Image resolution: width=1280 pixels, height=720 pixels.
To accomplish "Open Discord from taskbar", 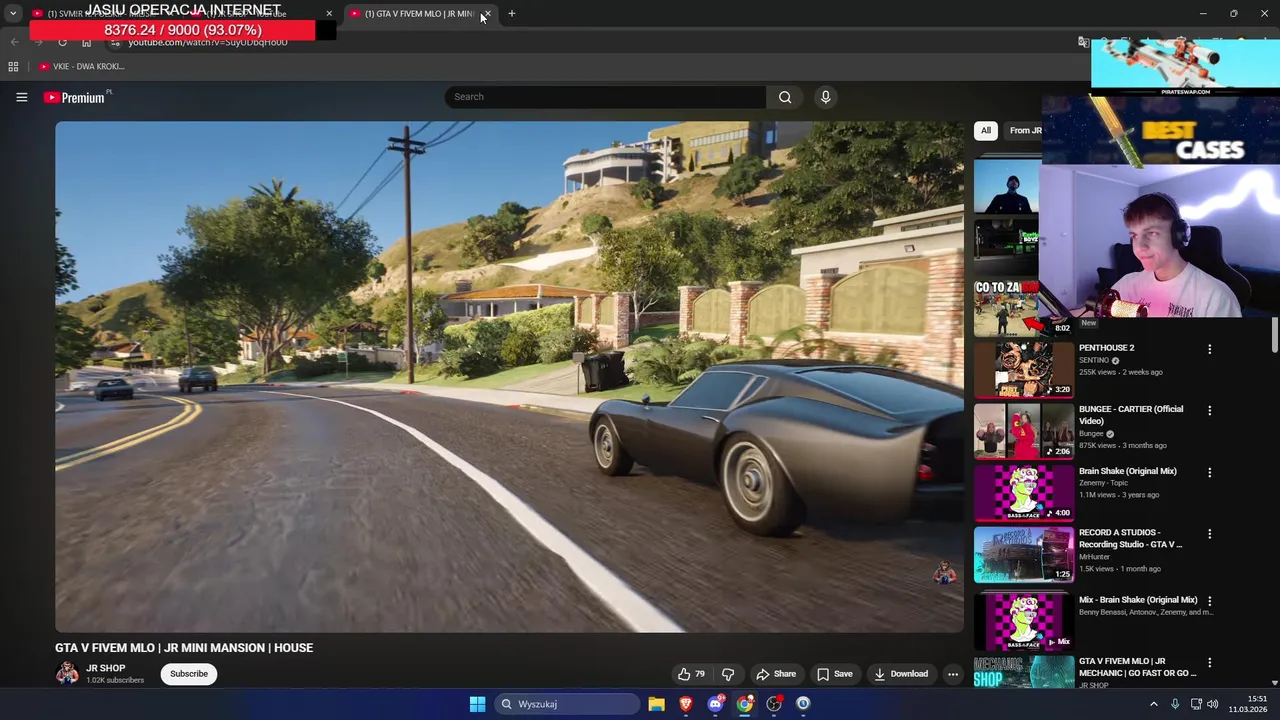I will (x=715, y=704).
